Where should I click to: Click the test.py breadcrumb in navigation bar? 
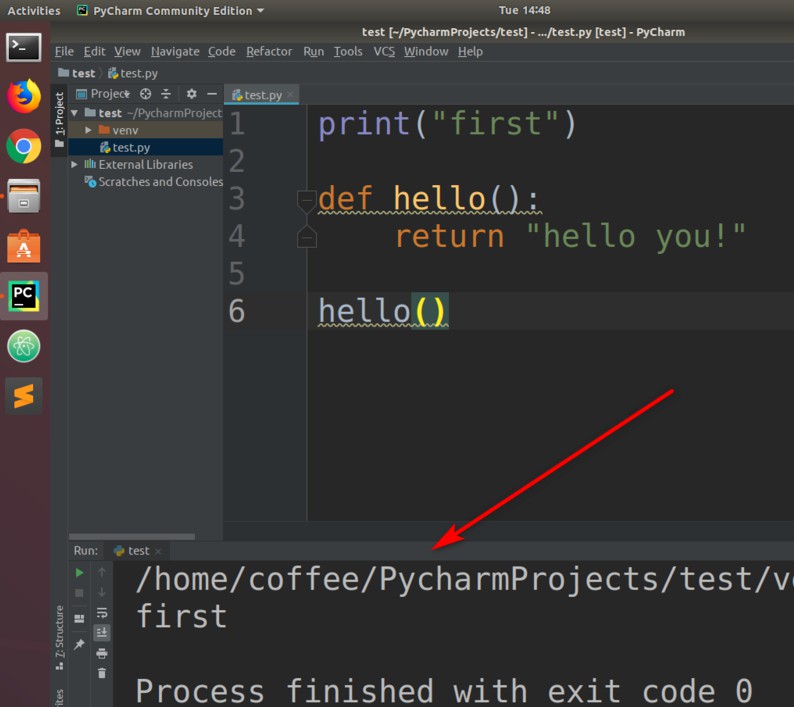133,73
